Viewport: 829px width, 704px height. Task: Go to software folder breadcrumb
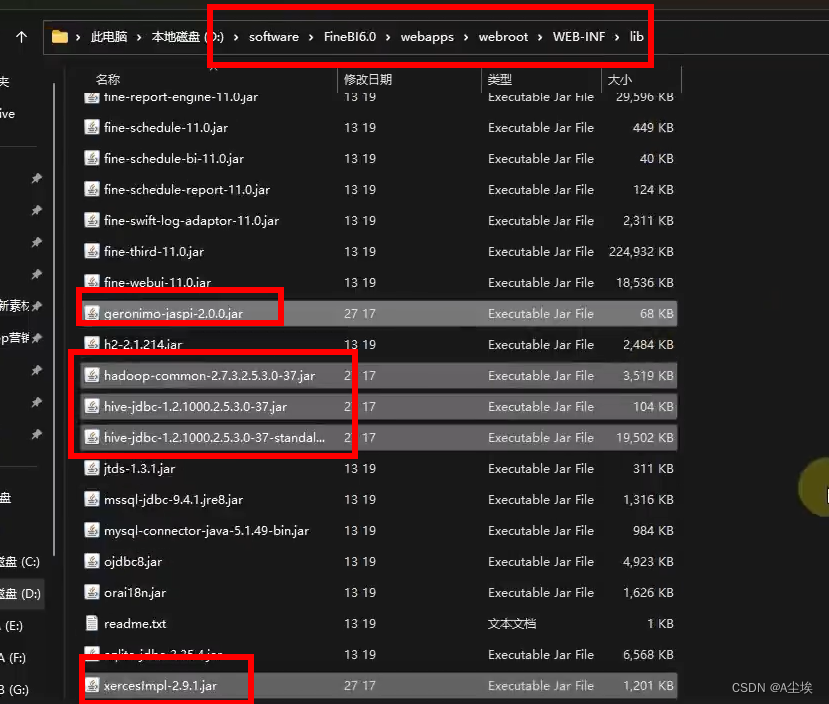click(x=274, y=37)
